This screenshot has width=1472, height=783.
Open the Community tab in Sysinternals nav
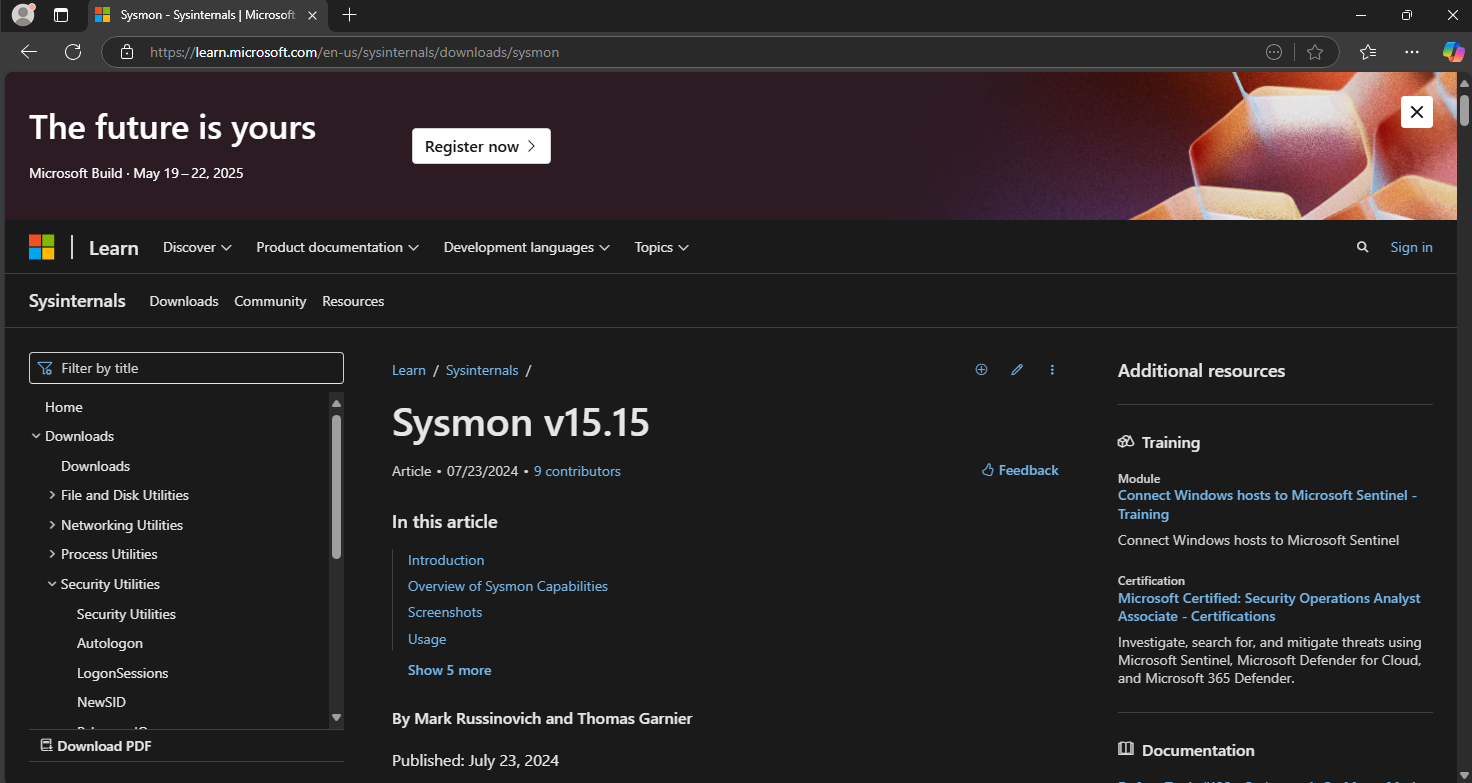click(270, 301)
